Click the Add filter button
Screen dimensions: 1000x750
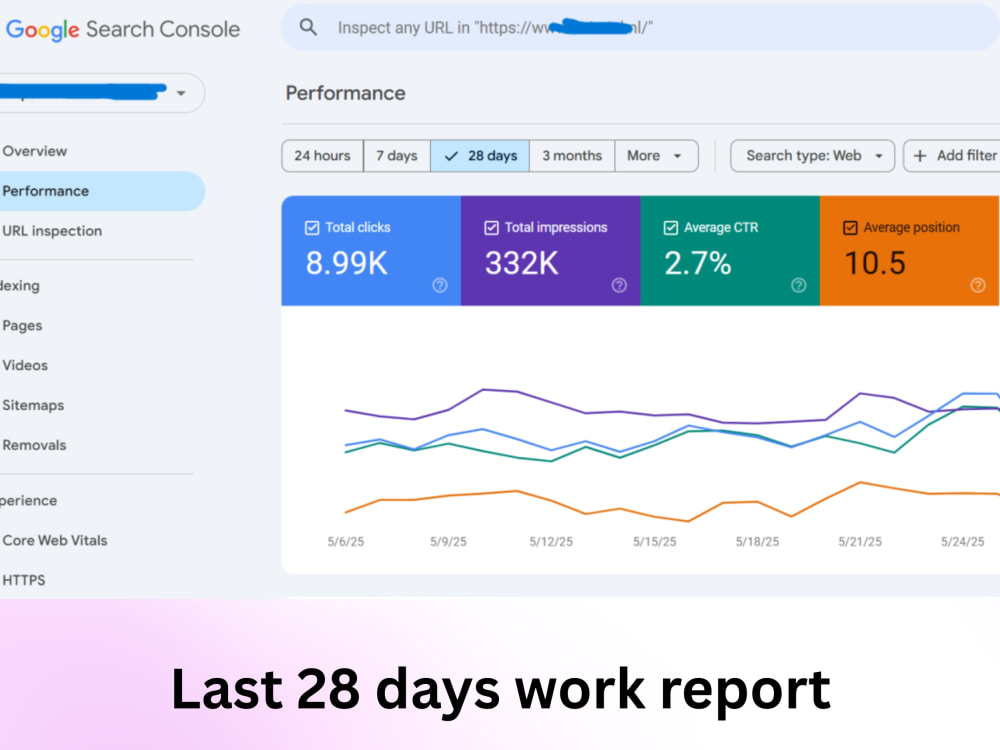[952, 156]
